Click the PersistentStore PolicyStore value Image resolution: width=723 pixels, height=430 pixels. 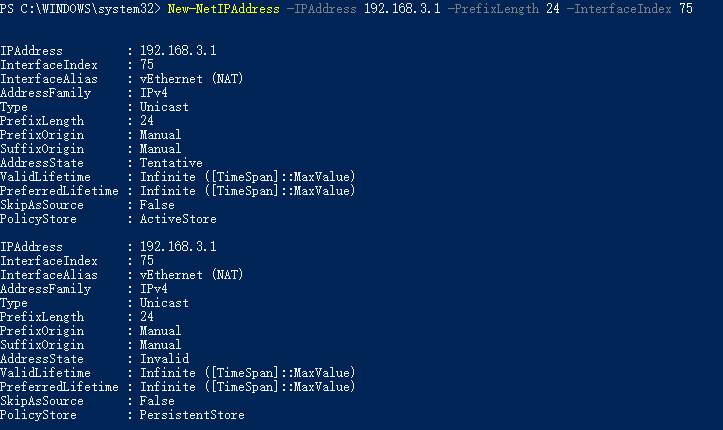click(x=192, y=415)
